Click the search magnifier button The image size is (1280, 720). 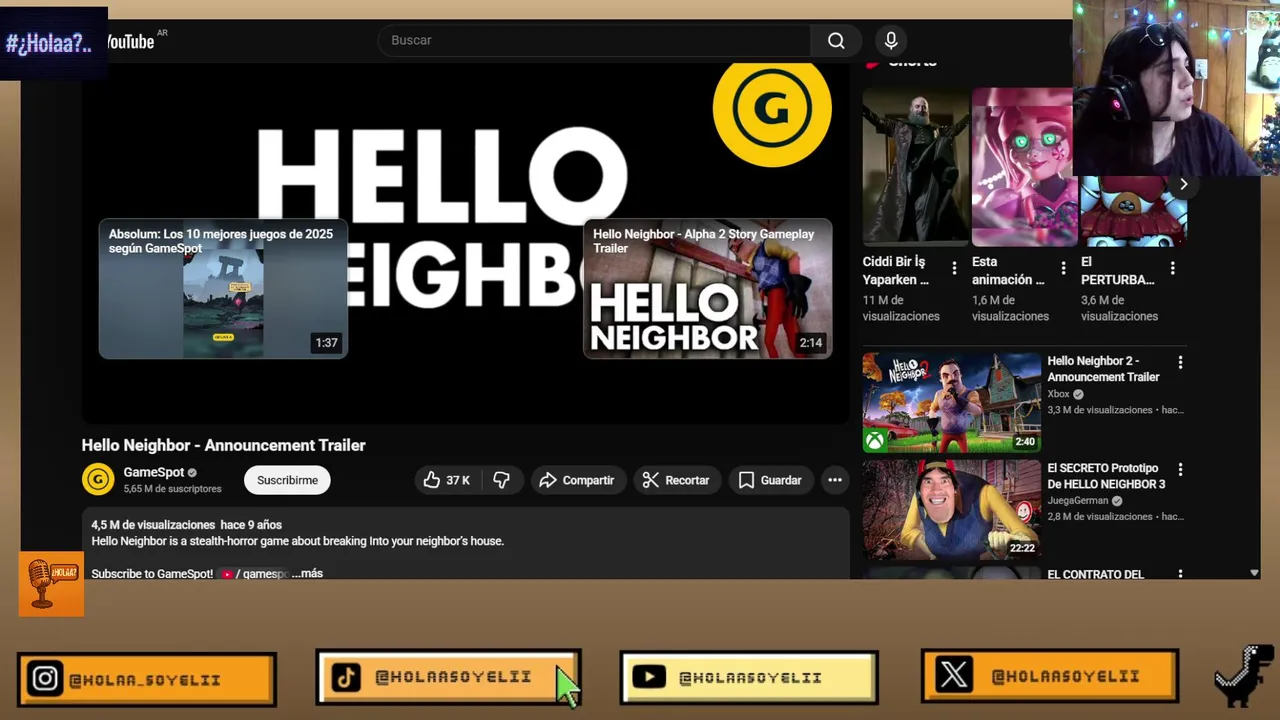836,41
